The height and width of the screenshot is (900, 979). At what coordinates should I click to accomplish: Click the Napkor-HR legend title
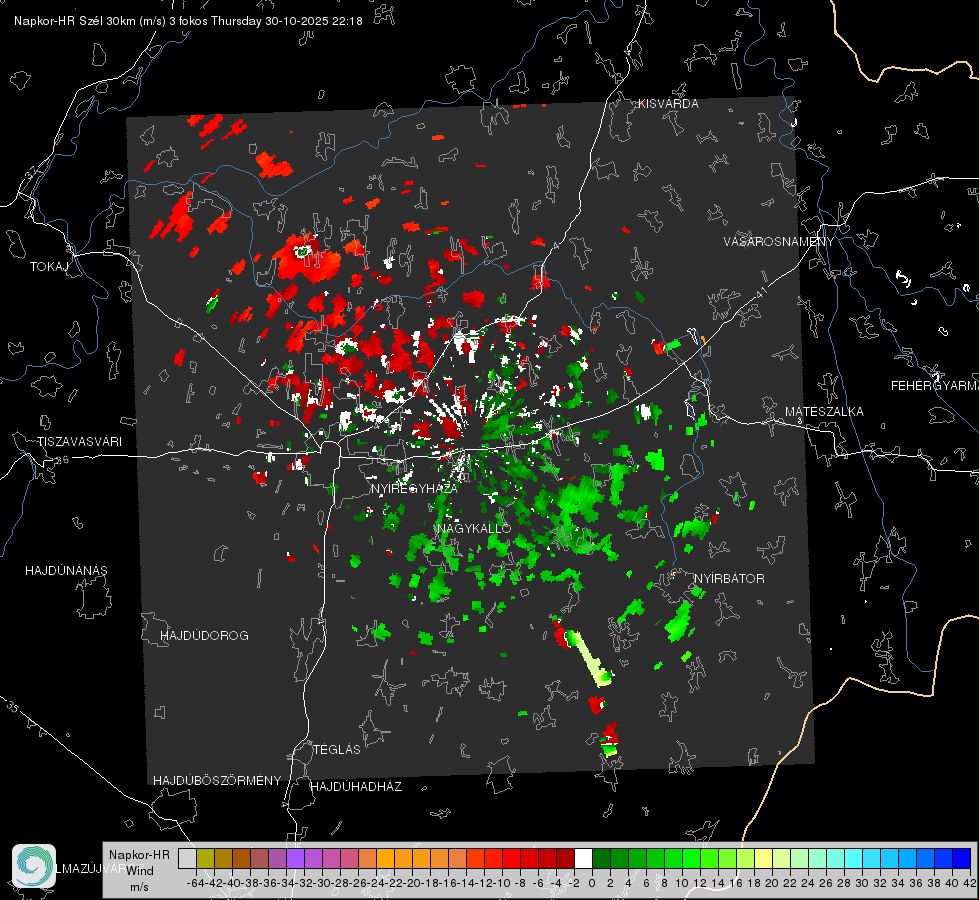click(139, 855)
